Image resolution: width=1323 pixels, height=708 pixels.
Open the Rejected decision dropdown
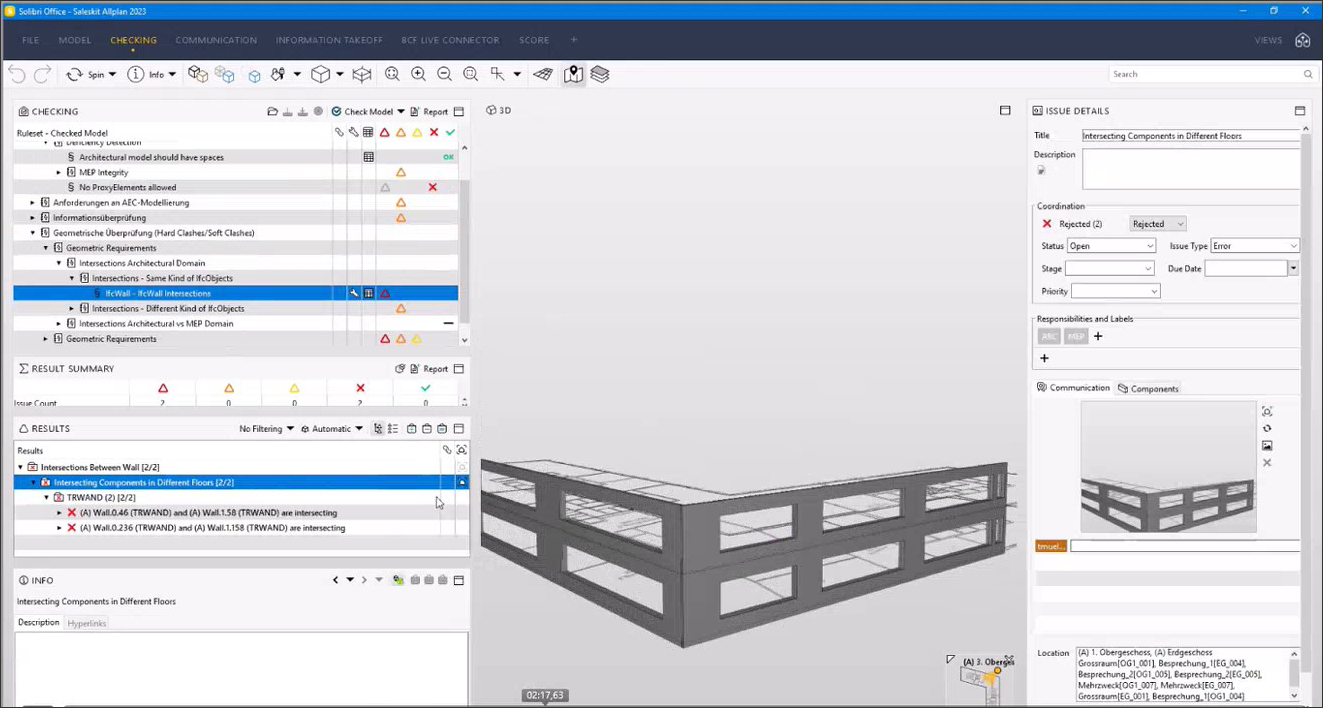click(x=1158, y=224)
